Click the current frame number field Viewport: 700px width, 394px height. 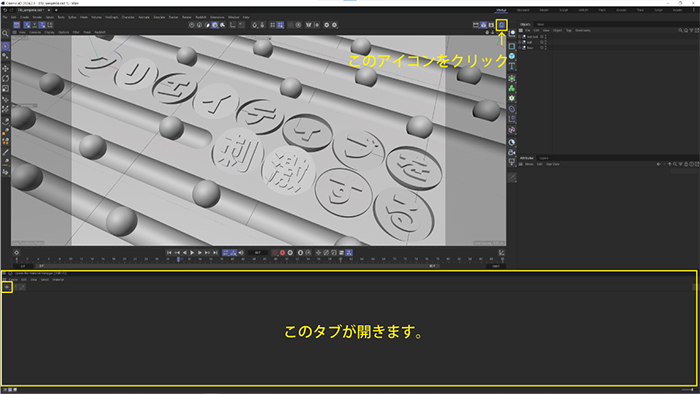[x=258, y=253]
